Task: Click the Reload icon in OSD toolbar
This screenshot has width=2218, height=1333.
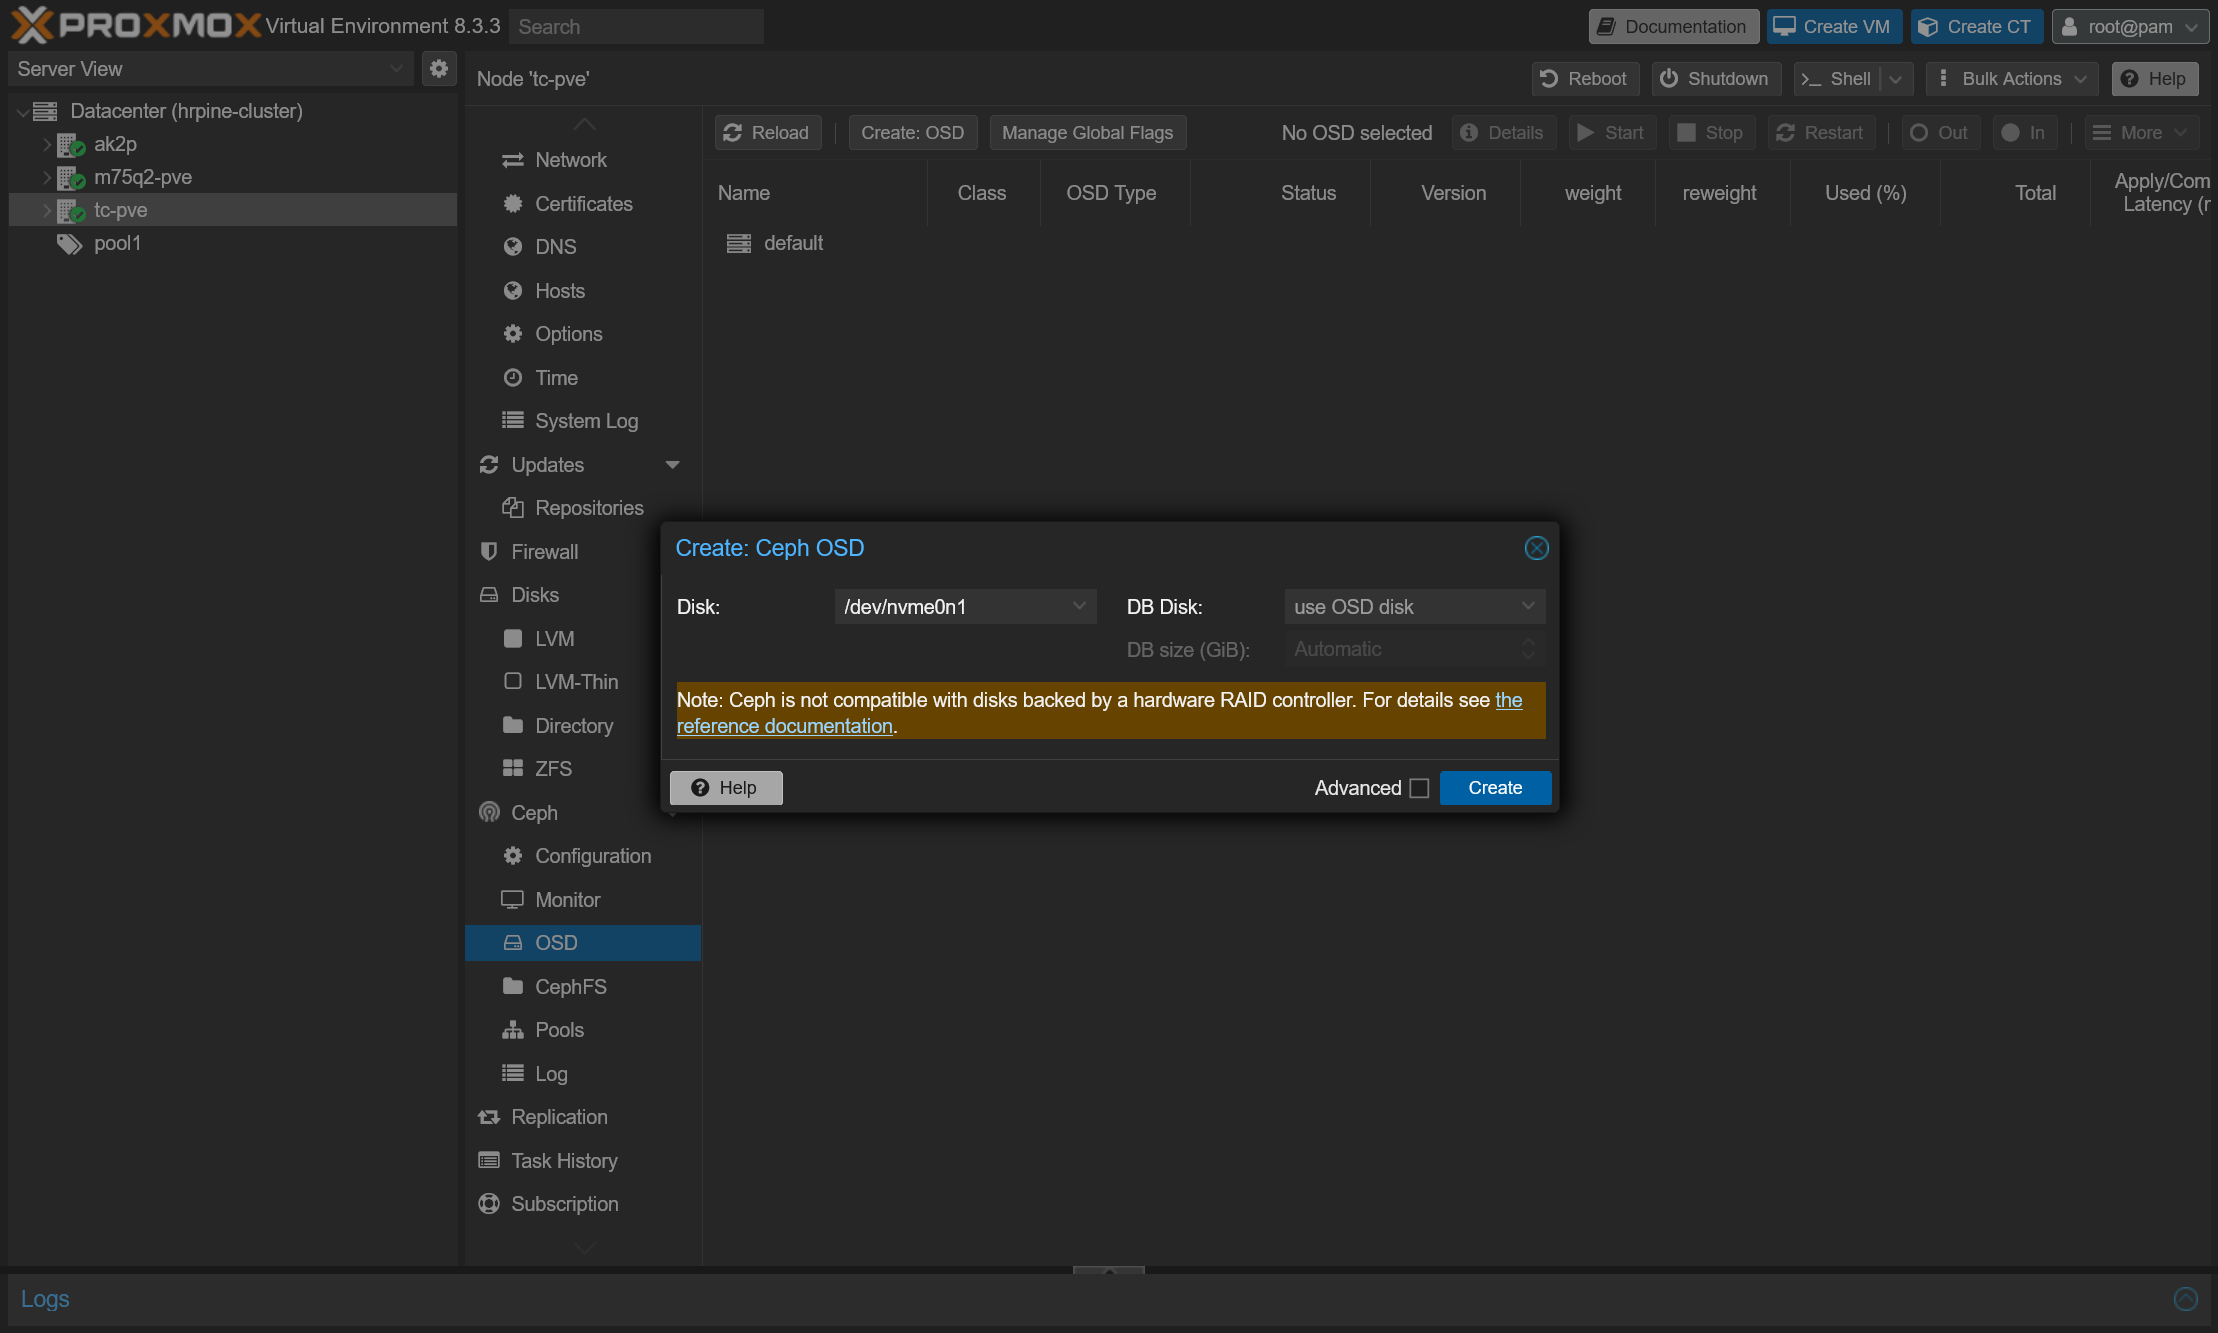Action: click(x=733, y=133)
